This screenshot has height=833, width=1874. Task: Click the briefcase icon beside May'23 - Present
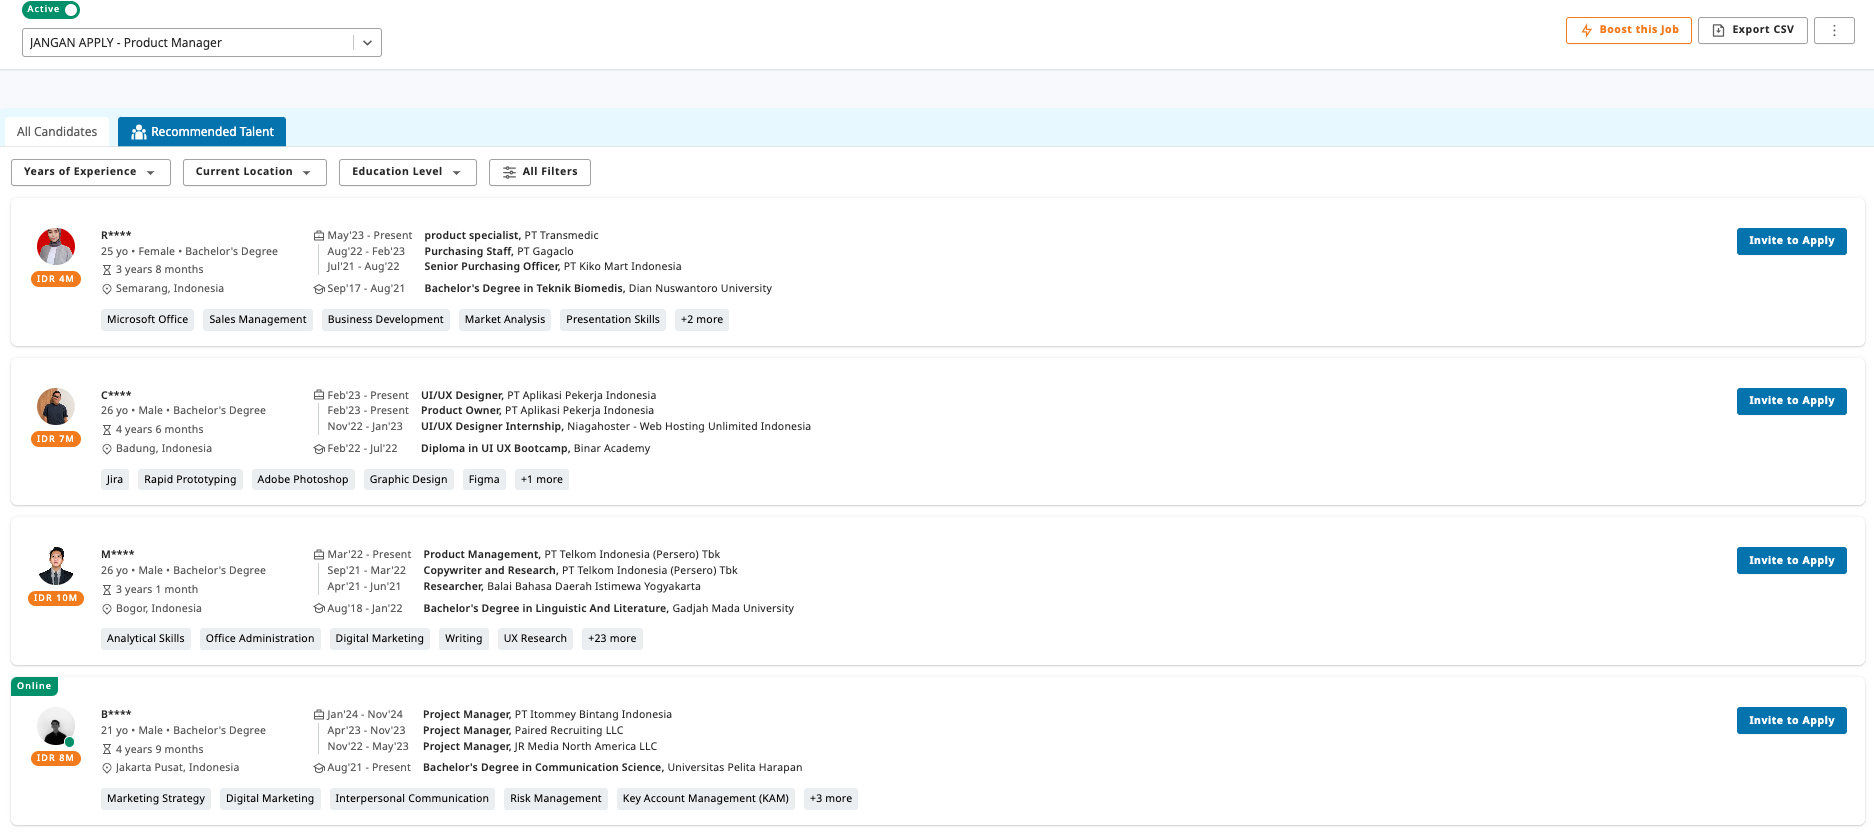(319, 236)
